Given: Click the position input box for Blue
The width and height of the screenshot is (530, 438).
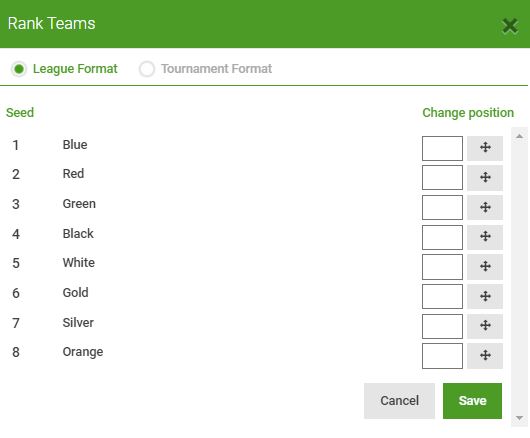Looking at the screenshot, I should [442, 148].
